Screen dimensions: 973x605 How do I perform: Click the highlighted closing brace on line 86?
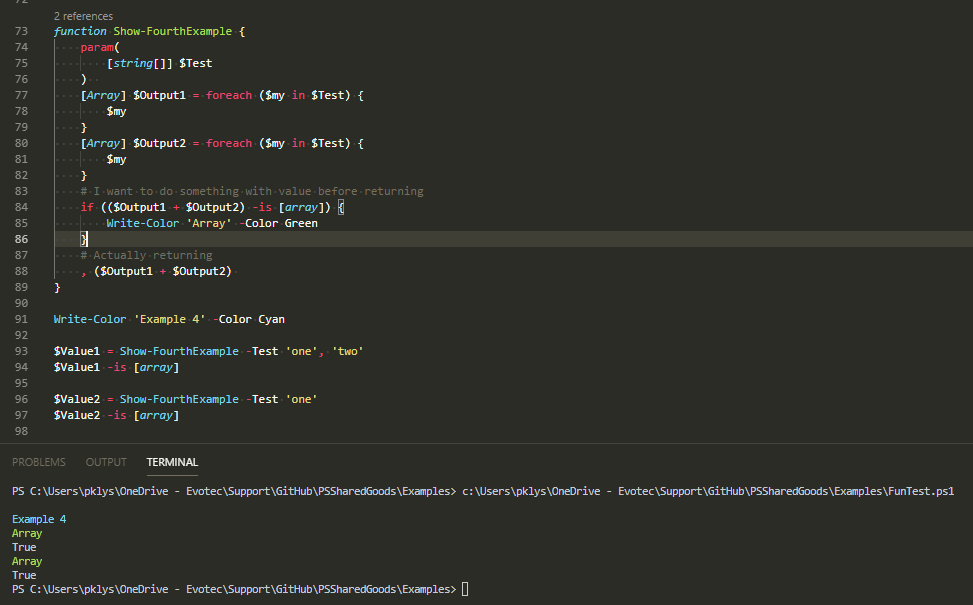(x=83, y=238)
